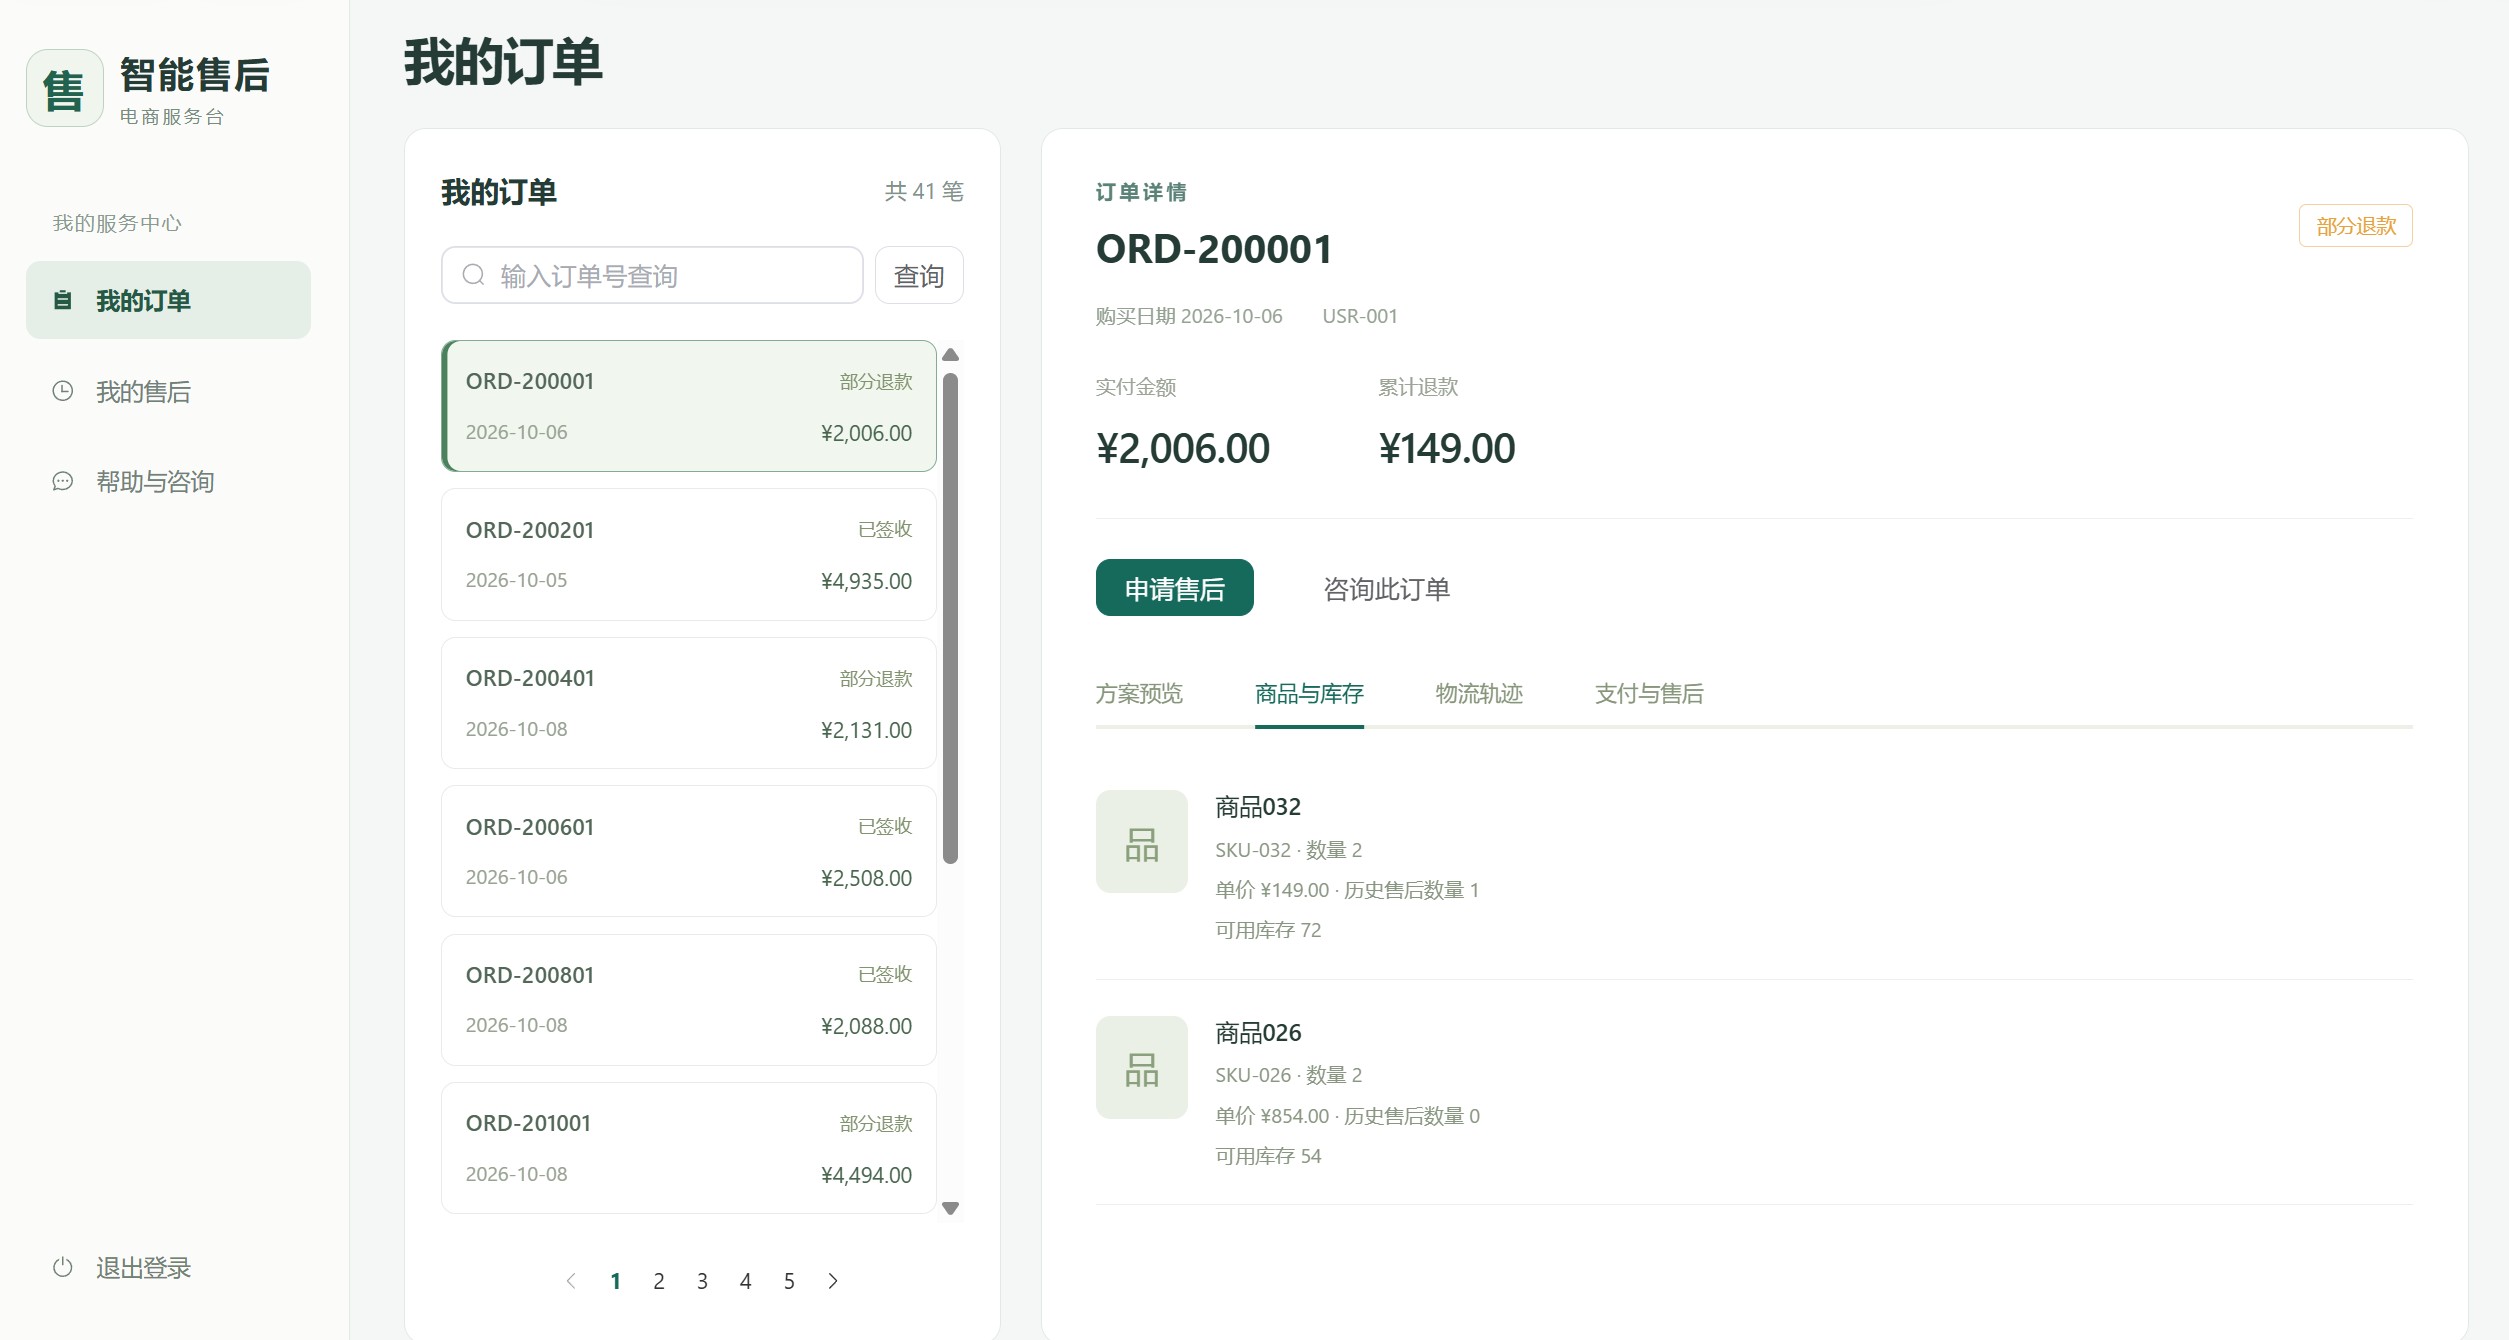Viewport: 2509px width, 1340px height.
Task: Click the 咨询此订单 button
Action: click(x=1386, y=588)
